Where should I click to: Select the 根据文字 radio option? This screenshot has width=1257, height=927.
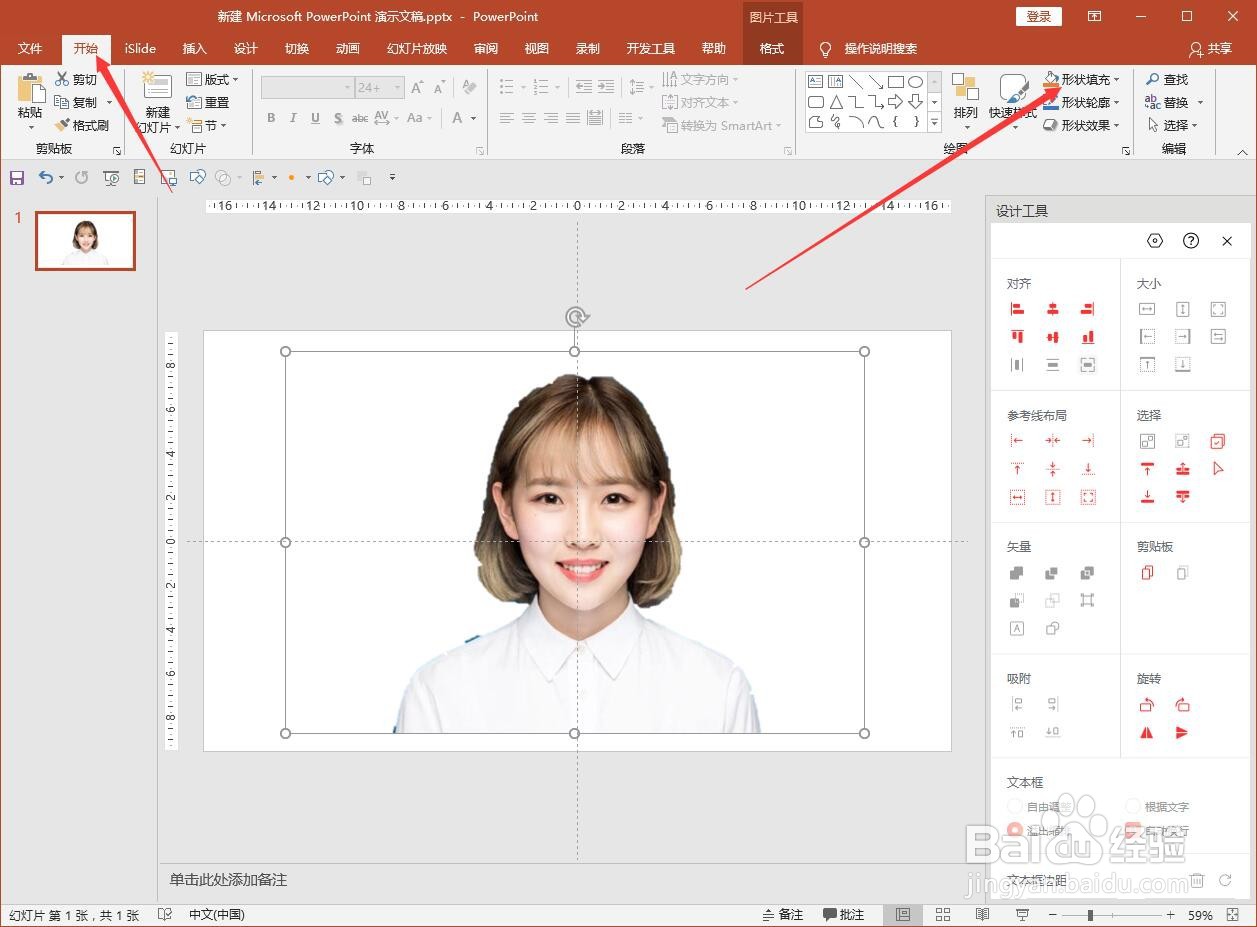point(1133,806)
